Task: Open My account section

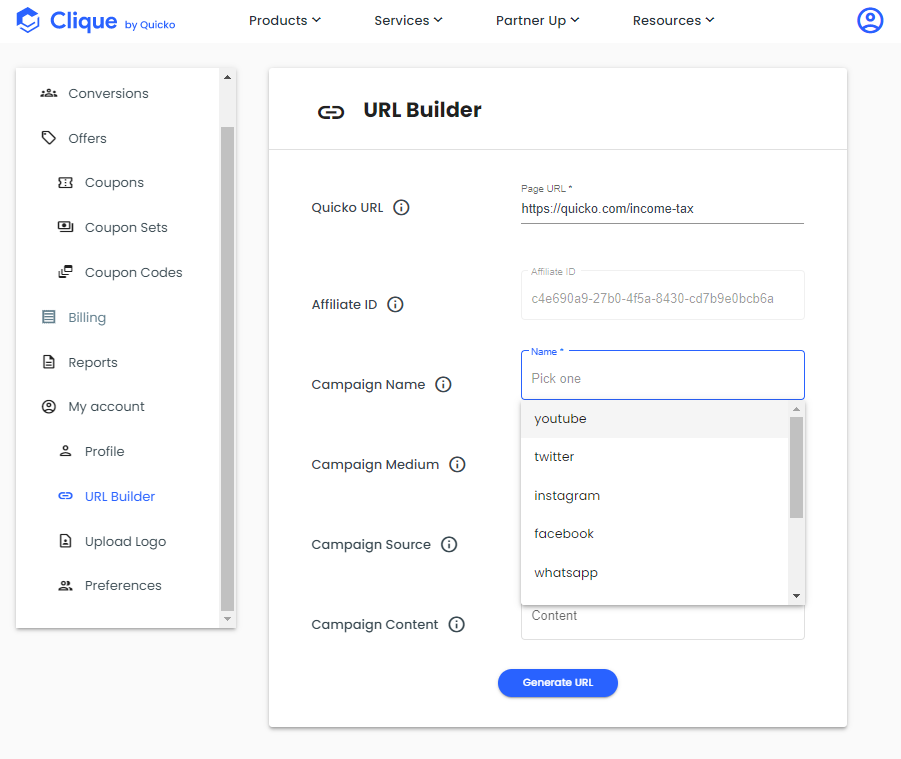Action: click(x=106, y=407)
